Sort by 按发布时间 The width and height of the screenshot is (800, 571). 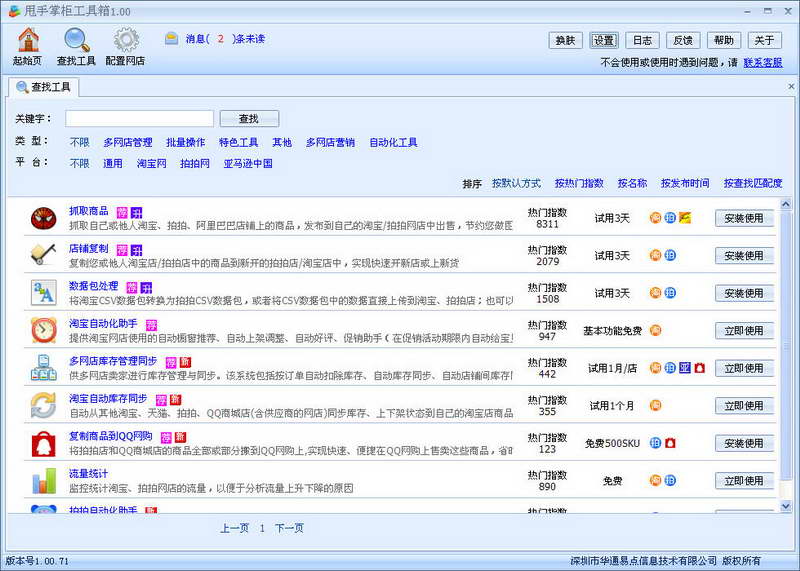point(685,183)
